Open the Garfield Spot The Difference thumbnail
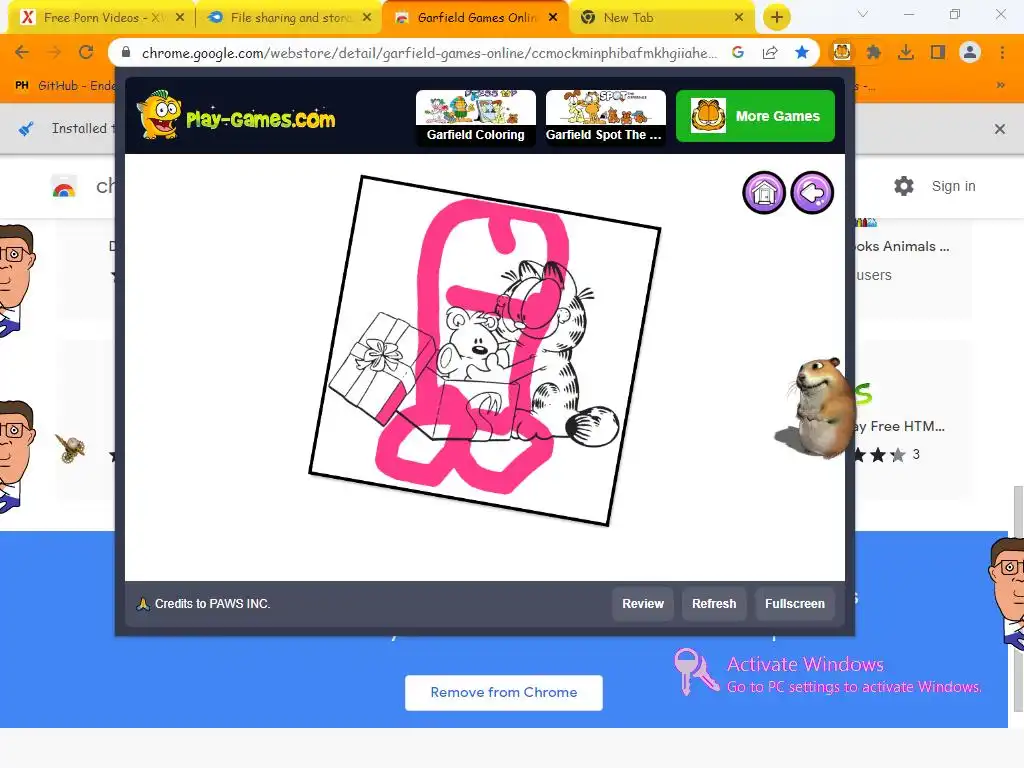Viewport: 1024px width, 768px height. tap(605, 117)
